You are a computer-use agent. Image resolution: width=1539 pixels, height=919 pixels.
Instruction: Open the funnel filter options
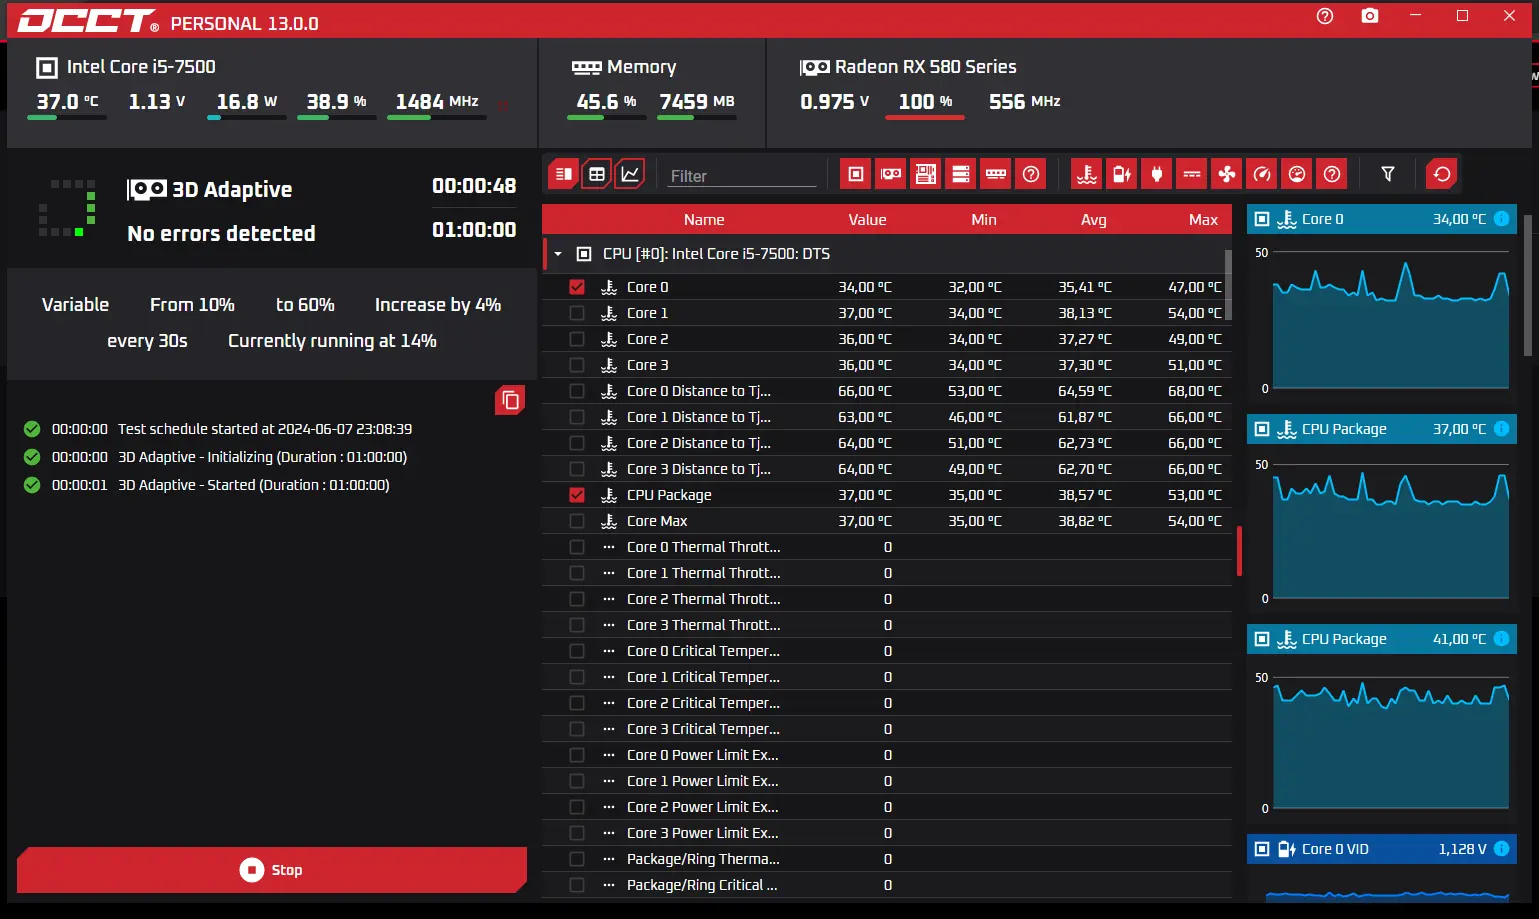(x=1388, y=174)
